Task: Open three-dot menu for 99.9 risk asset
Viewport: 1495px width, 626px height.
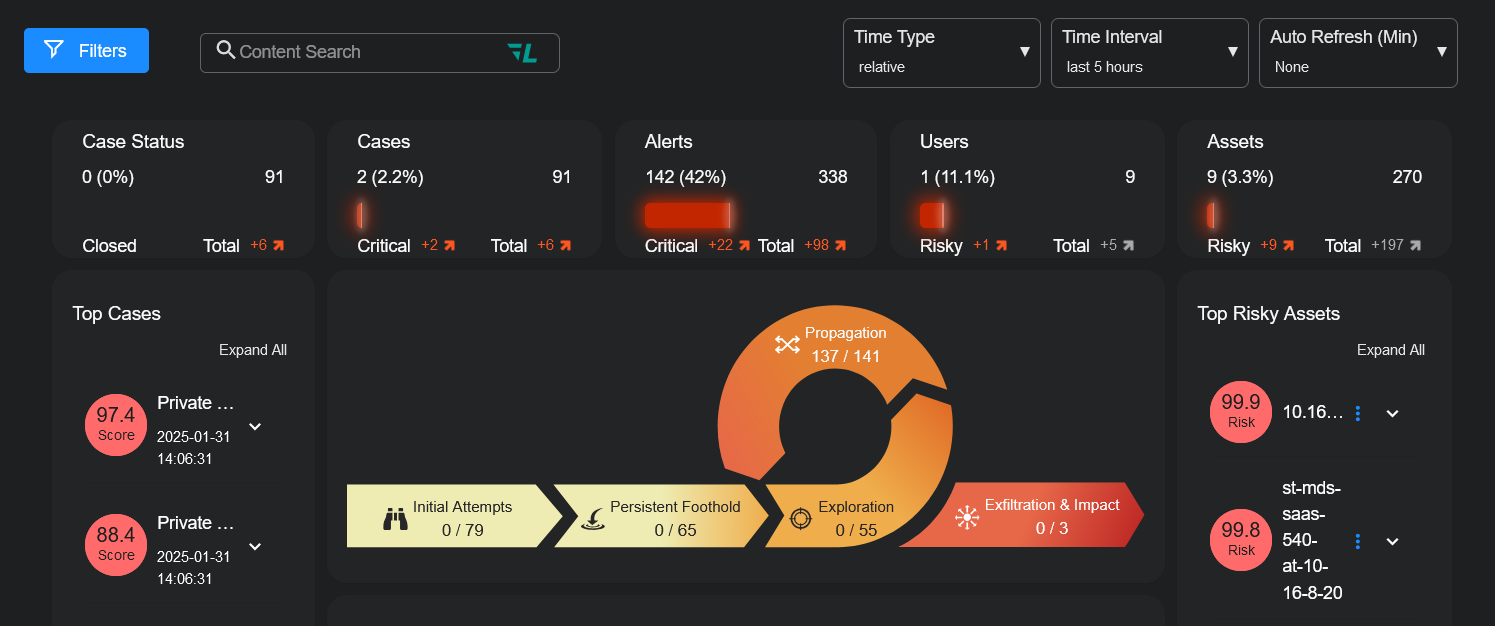Action: click(x=1357, y=413)
